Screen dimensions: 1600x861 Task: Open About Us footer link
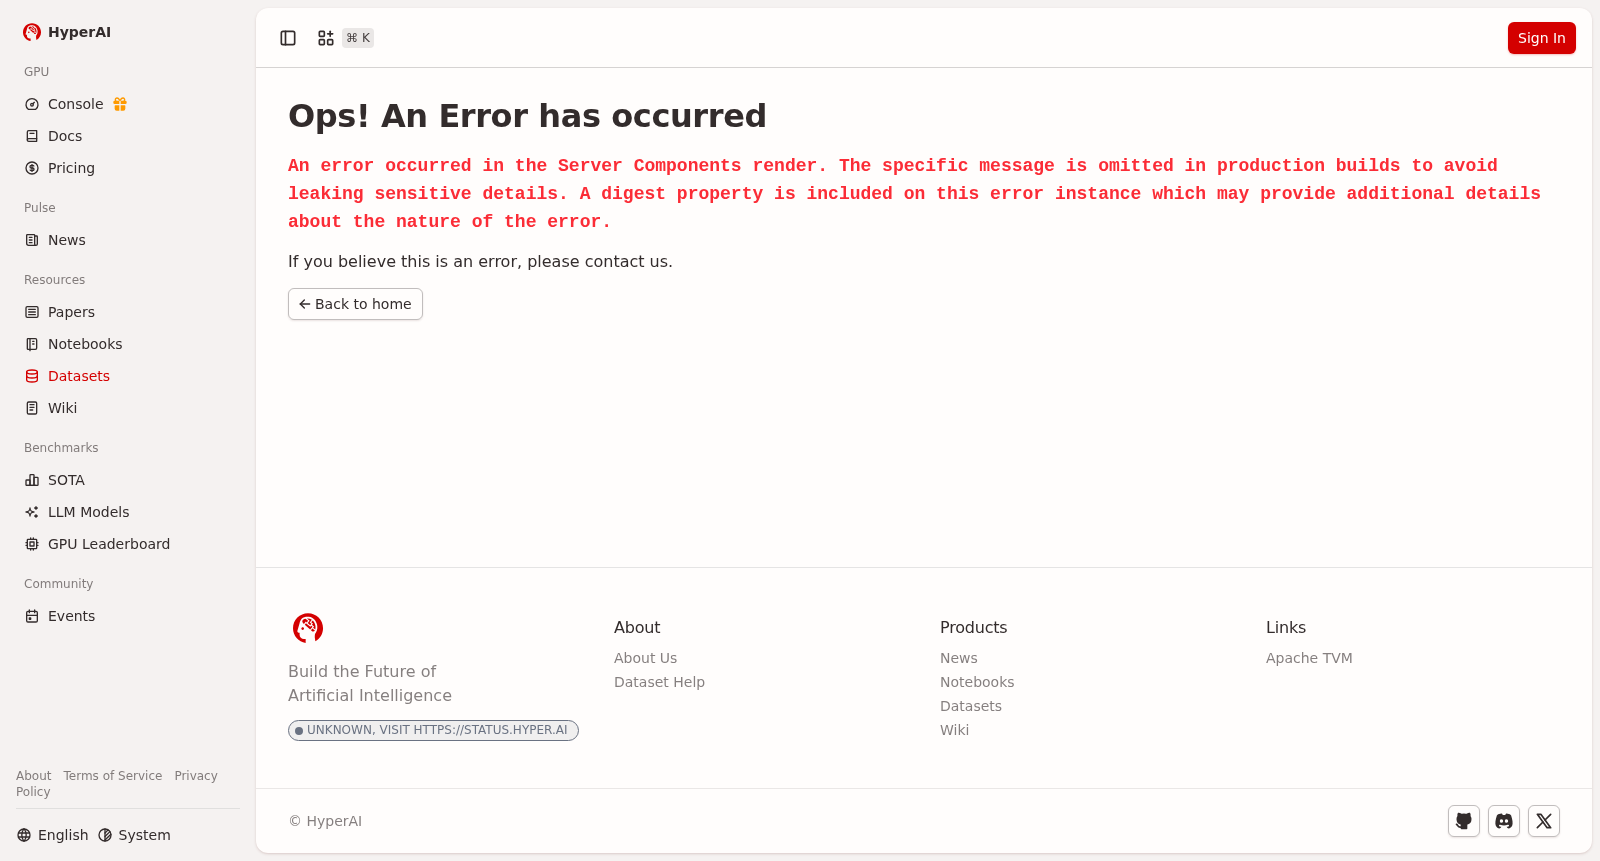[645, 658]
